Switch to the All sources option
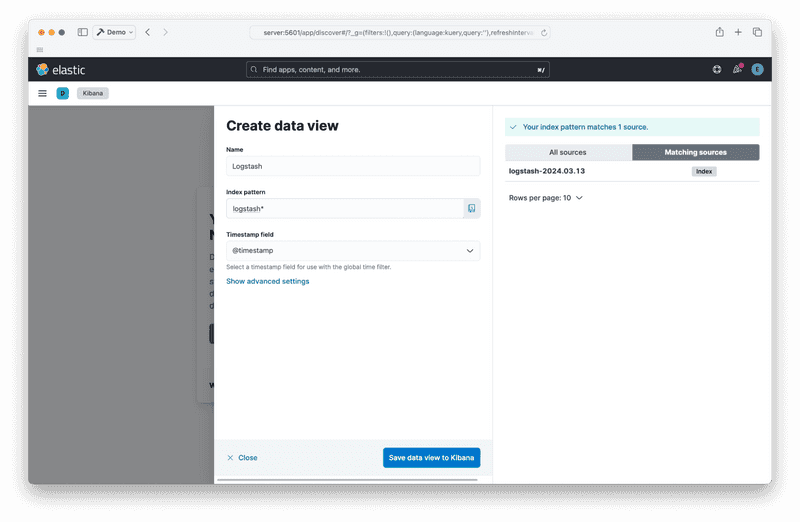Viewport: 800px width, 522px height. [x=568, y=152]
